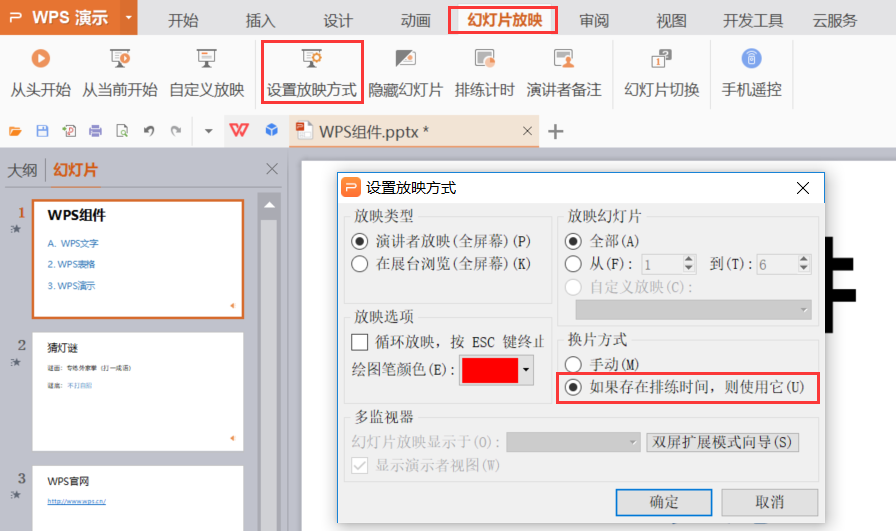Click the WPS组件.pptx document tab
The image size is (896, 531).
[x=414, y=131]
